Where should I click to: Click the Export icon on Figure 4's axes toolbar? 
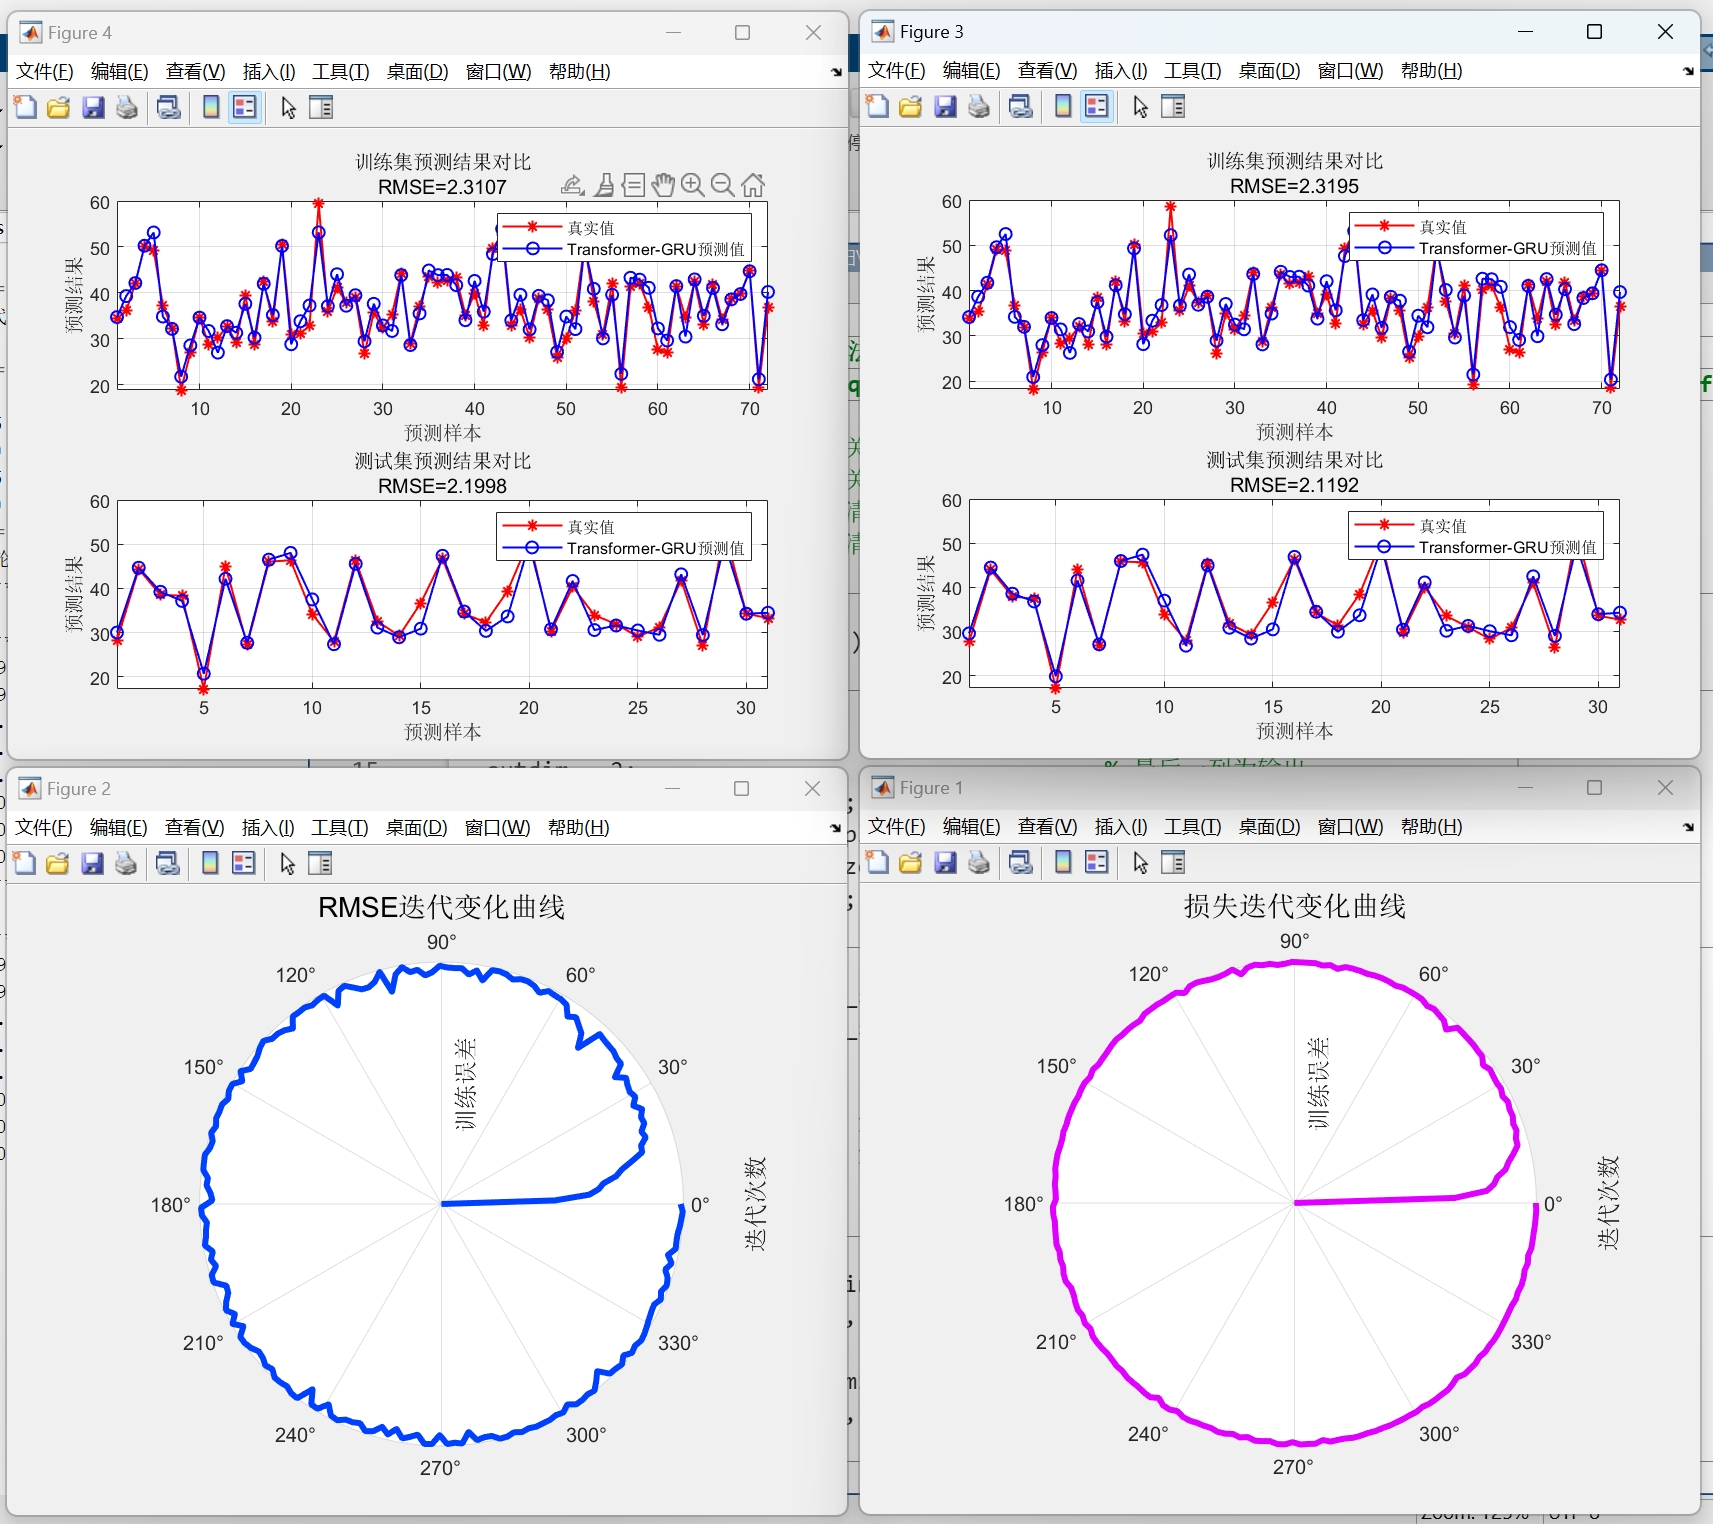[x=573, y=184]
